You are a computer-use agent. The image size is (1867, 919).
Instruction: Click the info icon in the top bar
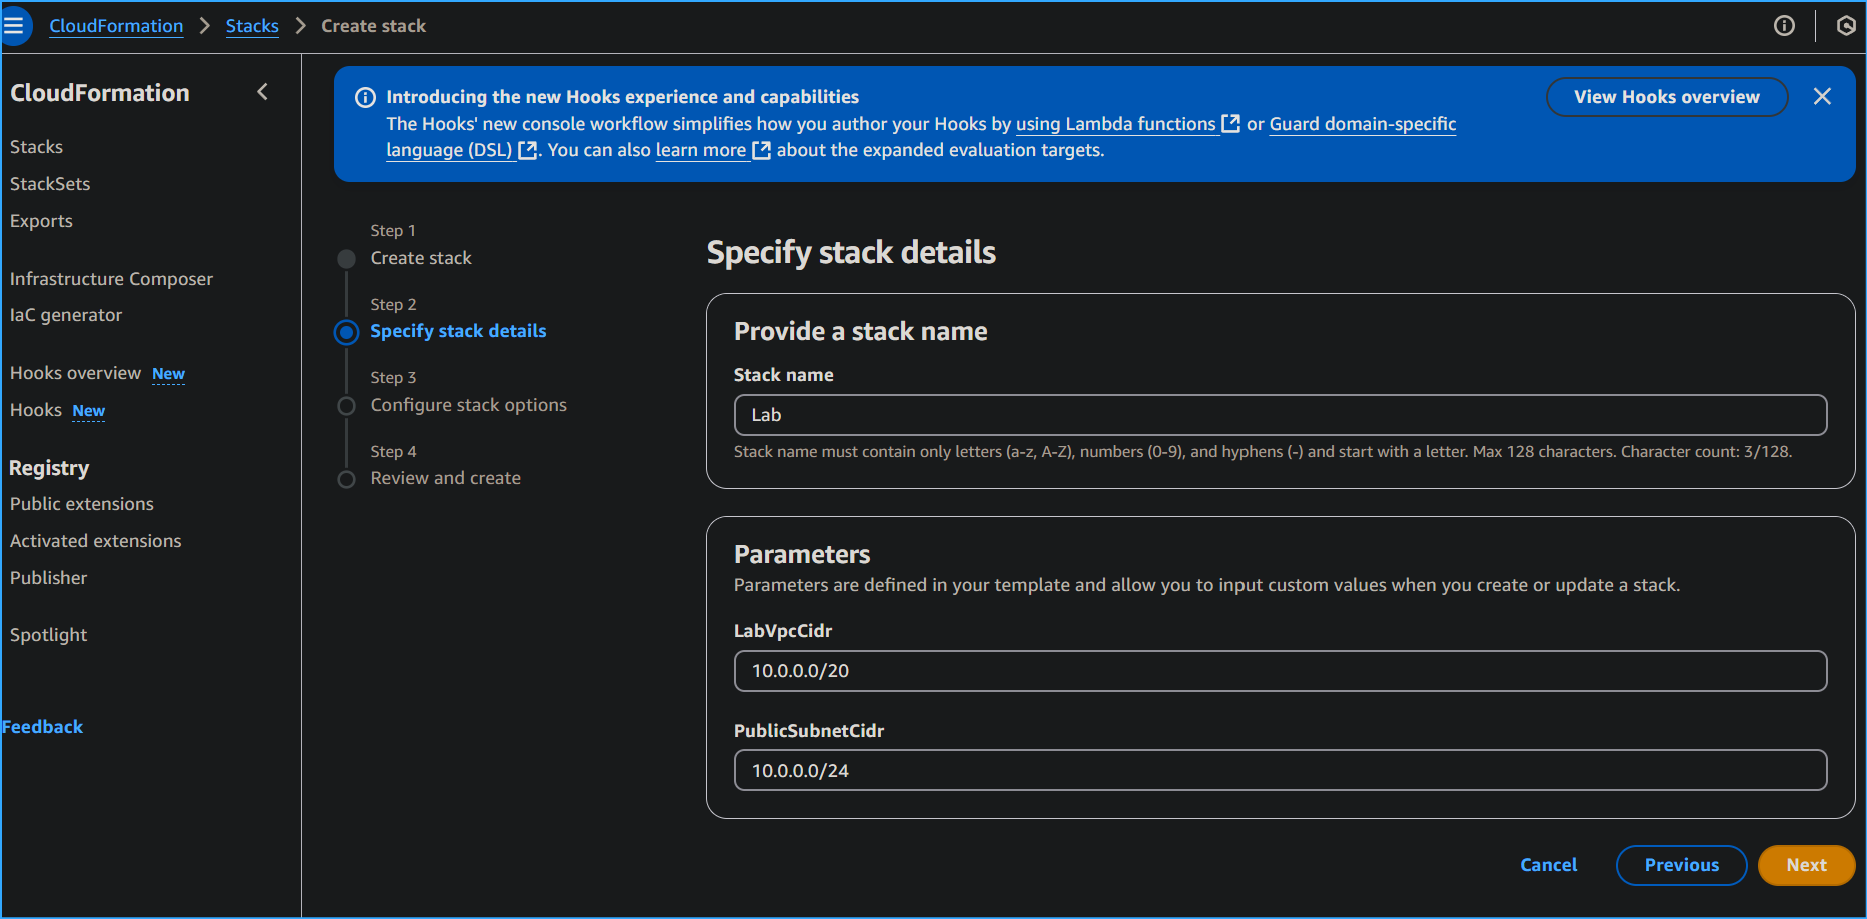click(1784, 25)
